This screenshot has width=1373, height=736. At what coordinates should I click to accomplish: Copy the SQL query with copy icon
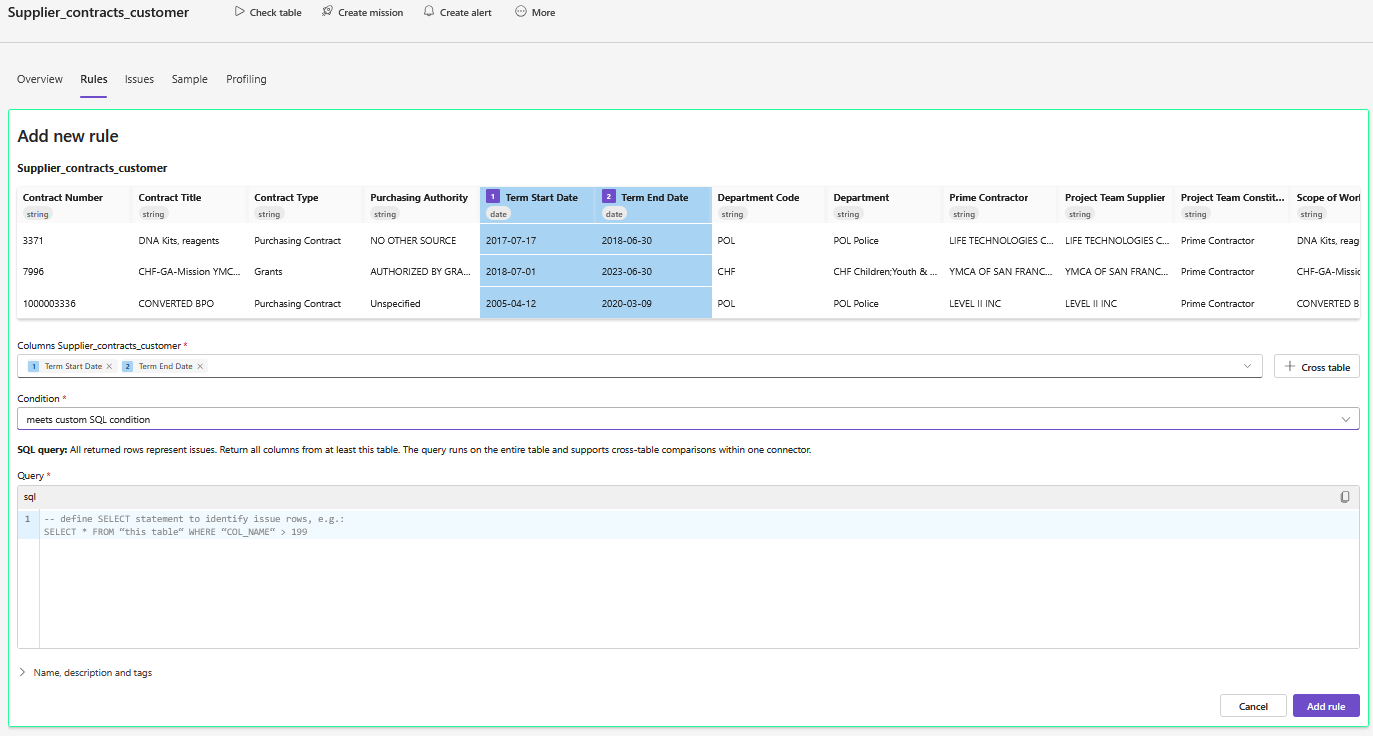pyautogui.click(x=1345, y=497)
